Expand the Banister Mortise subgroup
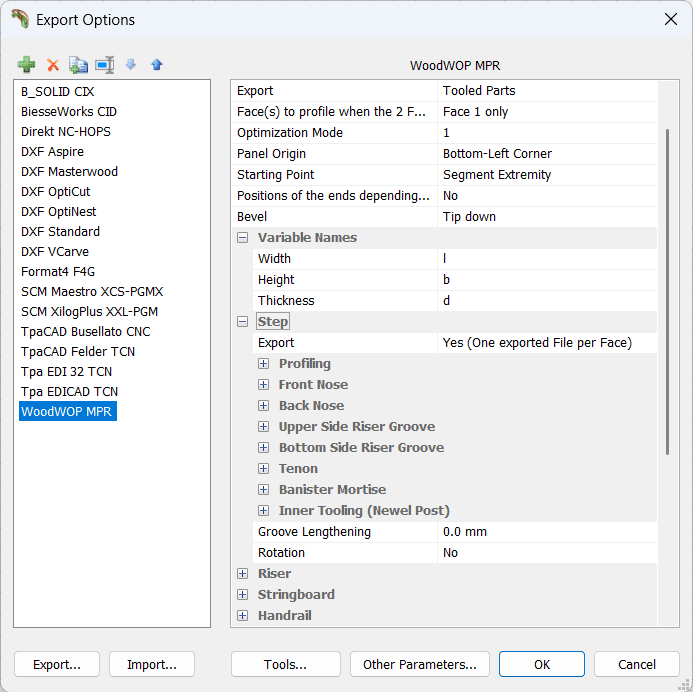693x692 pixels. (x=263, y=490)
